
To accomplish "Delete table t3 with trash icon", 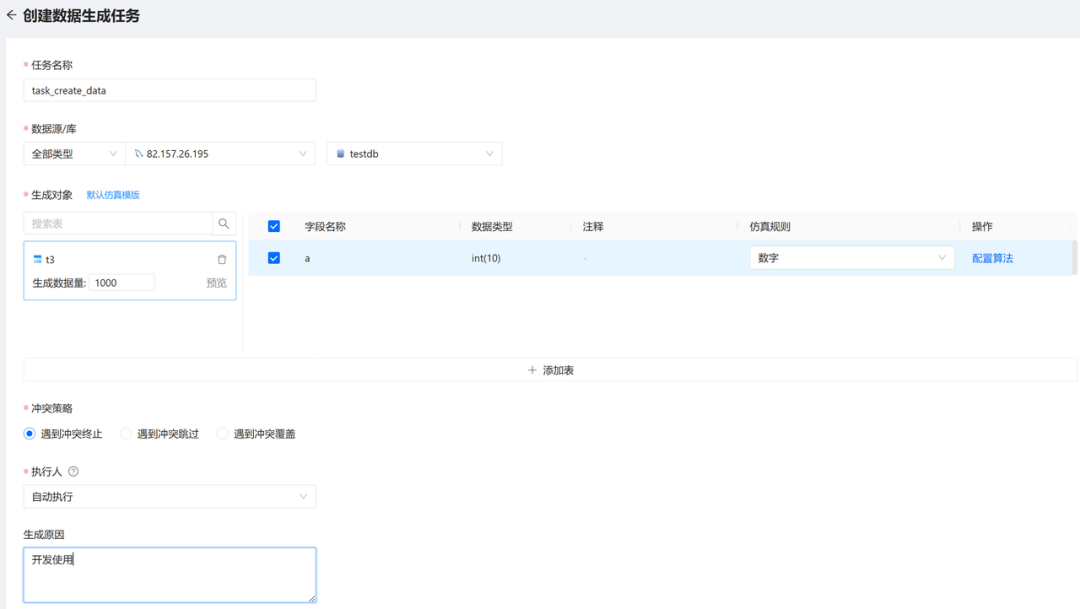I will [222, 259].
